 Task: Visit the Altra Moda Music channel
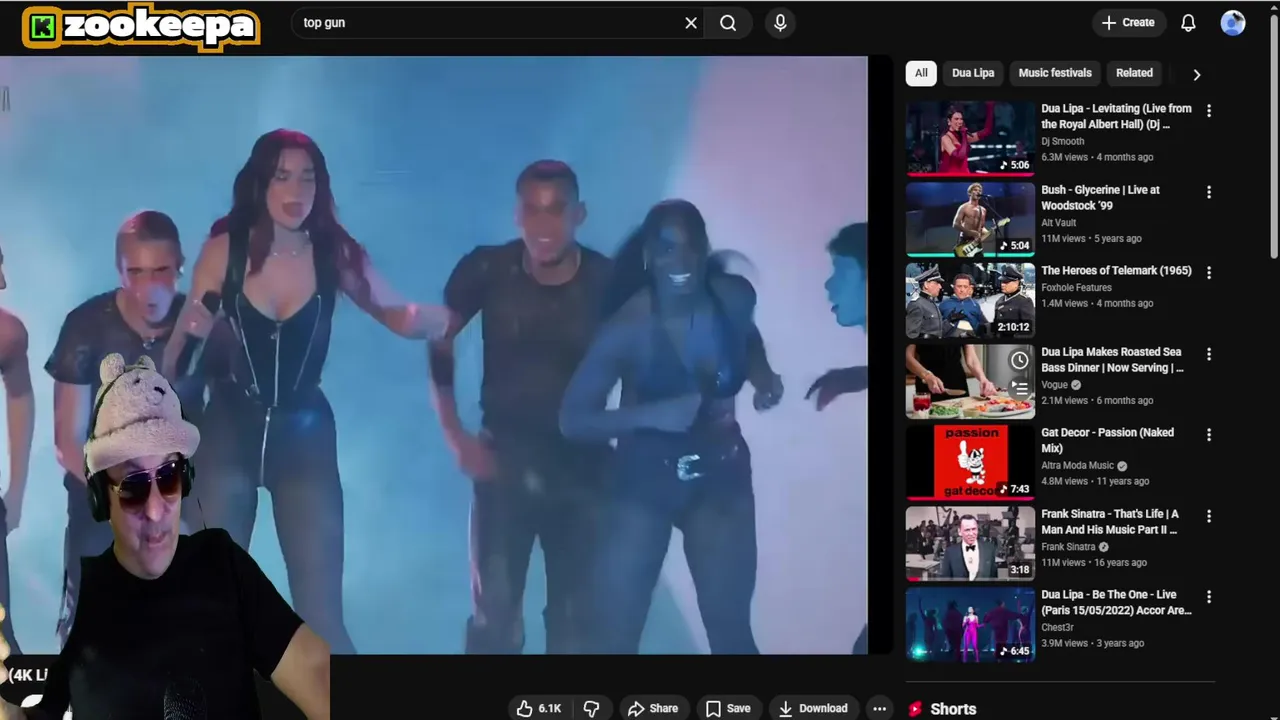click(1077, 465)
